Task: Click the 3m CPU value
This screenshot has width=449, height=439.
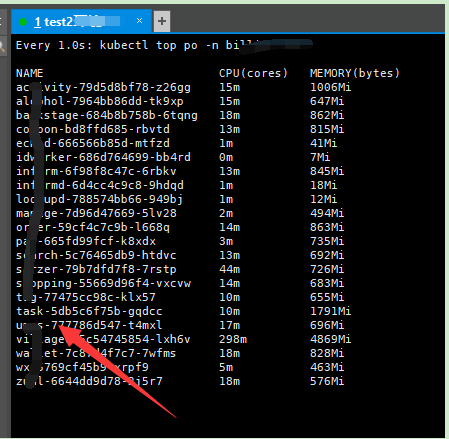Action: pos(226,241)
